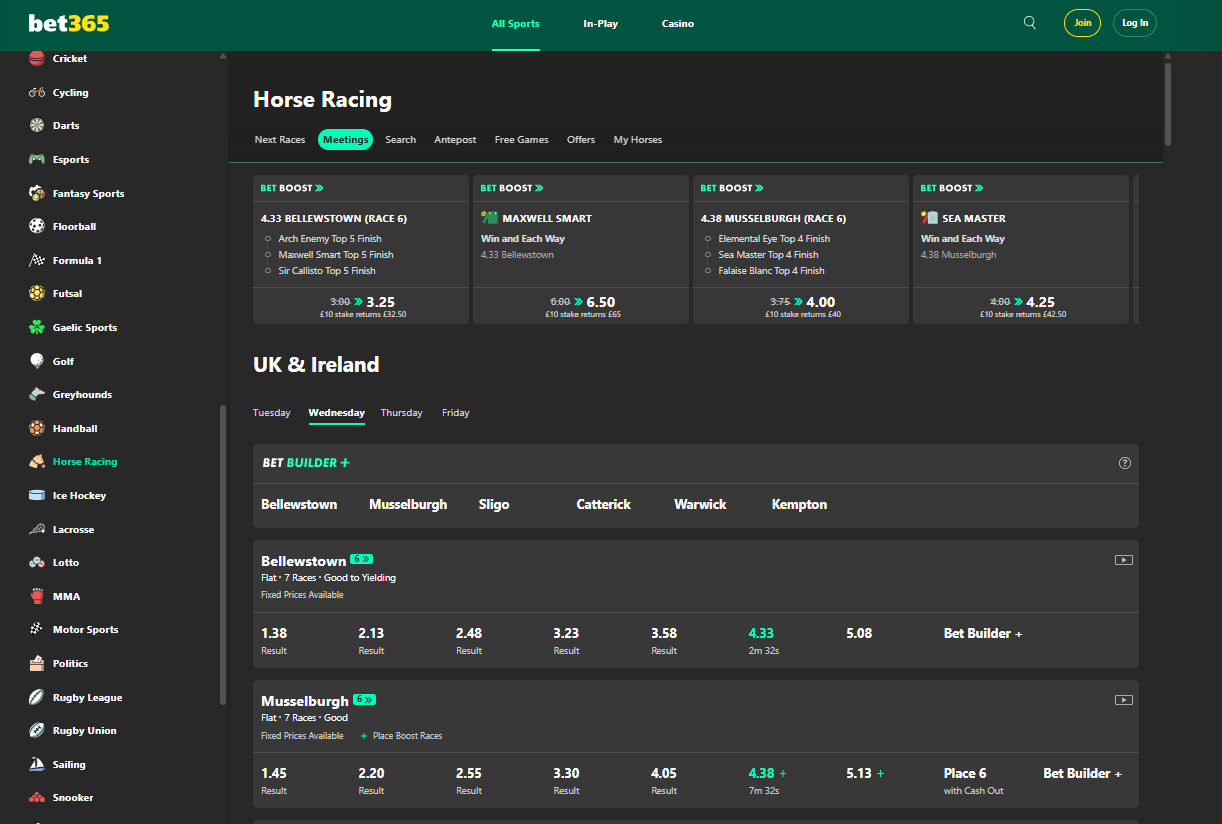Image resolution: width=1222 pixels, height=824 pixels.
Task: Select the Esports gamepad icon
Action: point(37,159)
